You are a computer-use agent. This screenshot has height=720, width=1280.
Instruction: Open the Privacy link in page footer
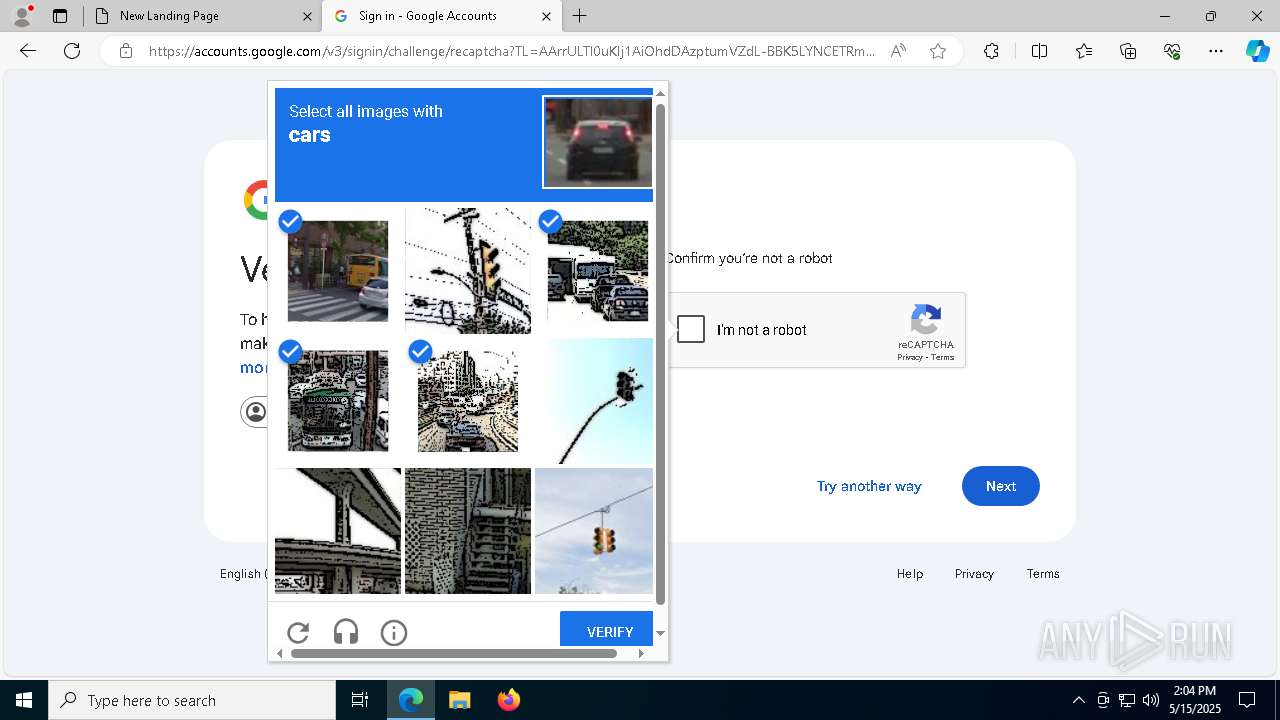[974, 573]
